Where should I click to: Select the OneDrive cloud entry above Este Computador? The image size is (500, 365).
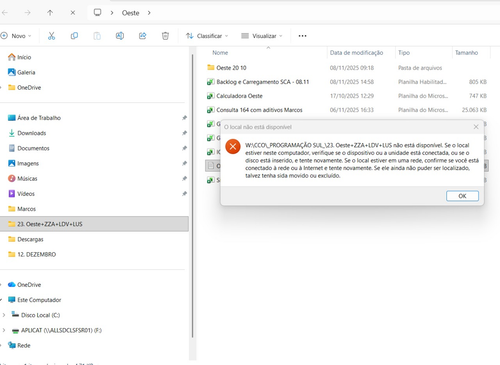coord(25,285)
